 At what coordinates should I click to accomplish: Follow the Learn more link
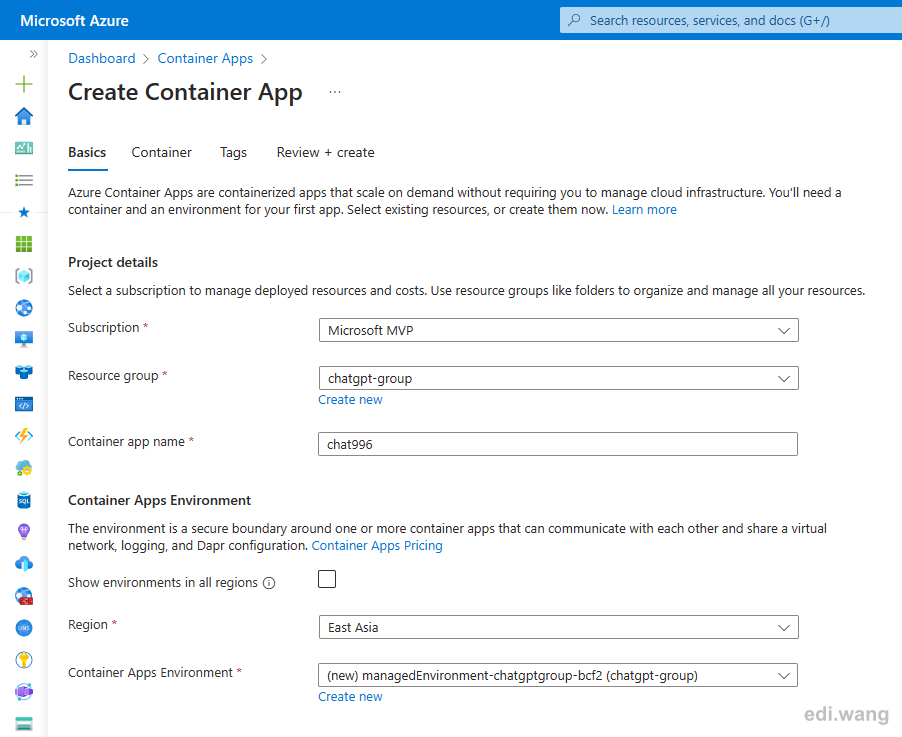point(644,210)
